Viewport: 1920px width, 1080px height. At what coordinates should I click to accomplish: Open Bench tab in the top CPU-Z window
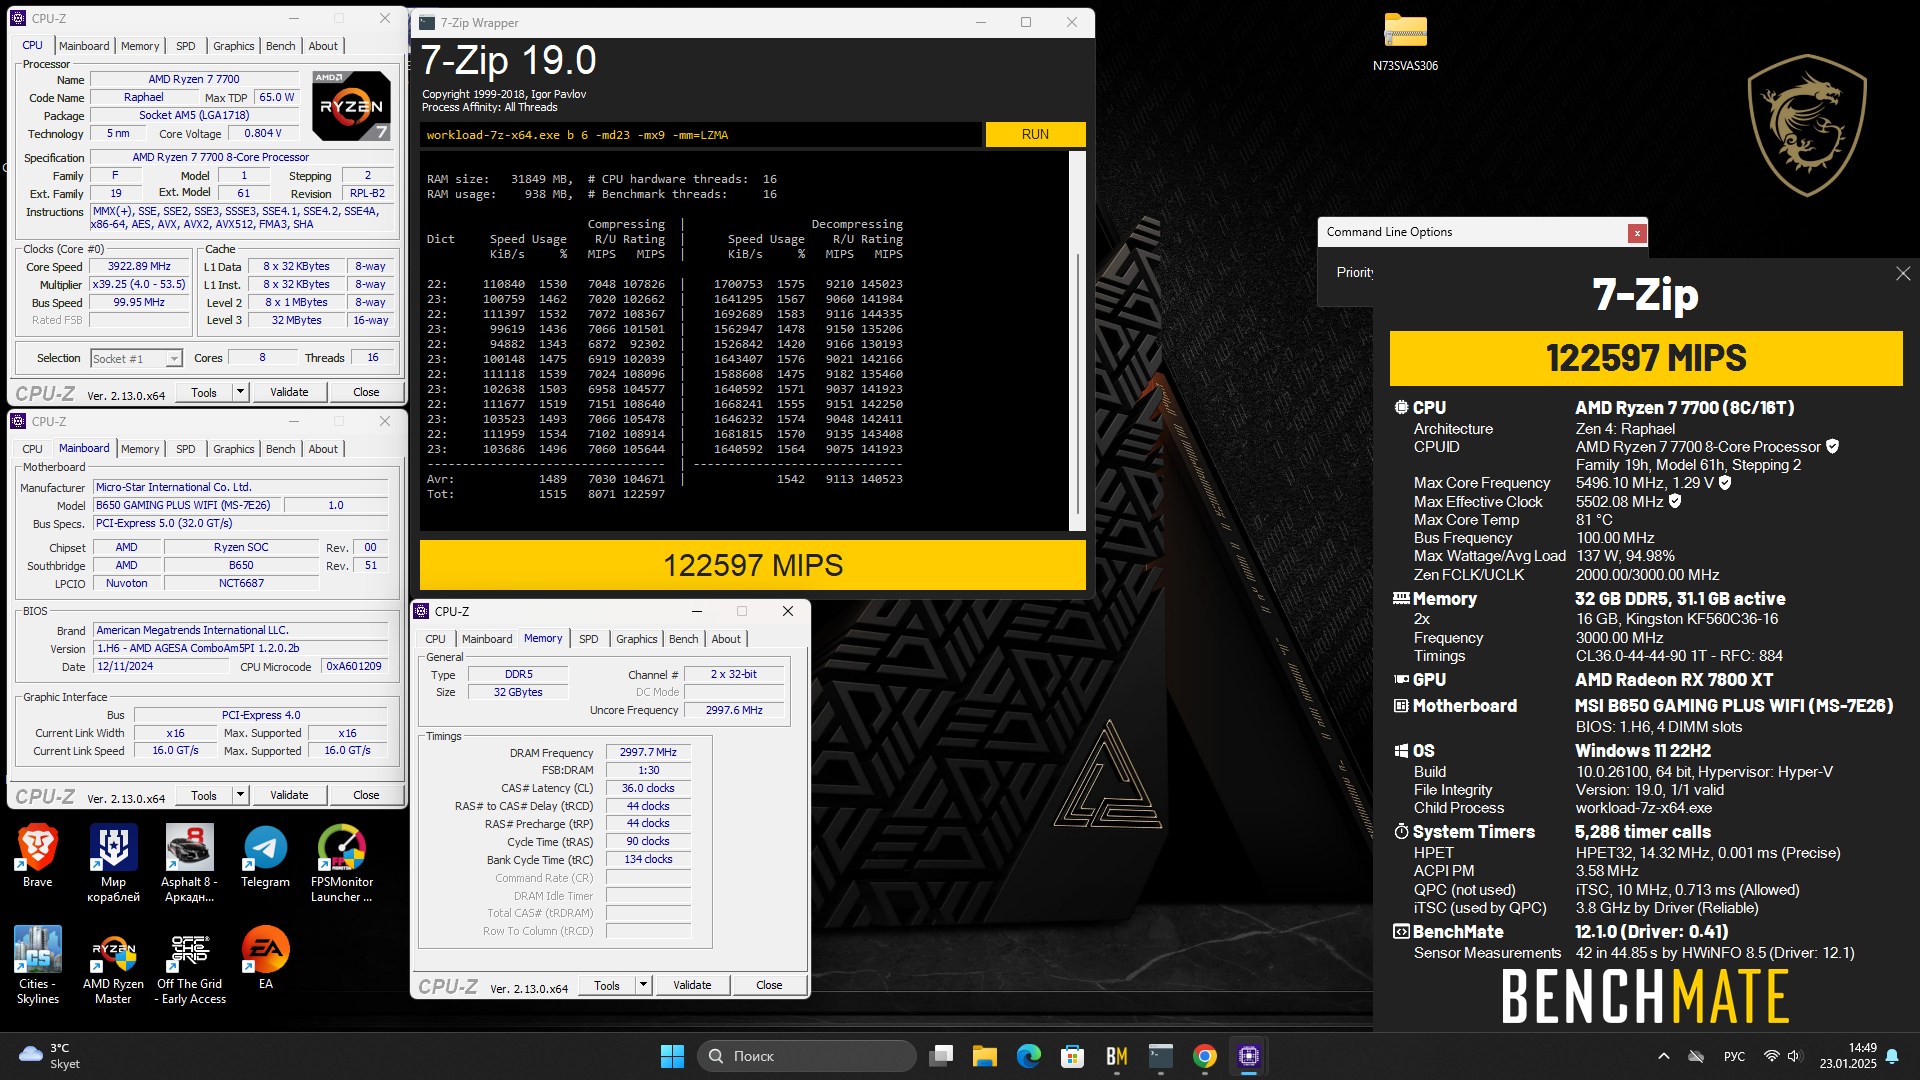click(281, 46)
